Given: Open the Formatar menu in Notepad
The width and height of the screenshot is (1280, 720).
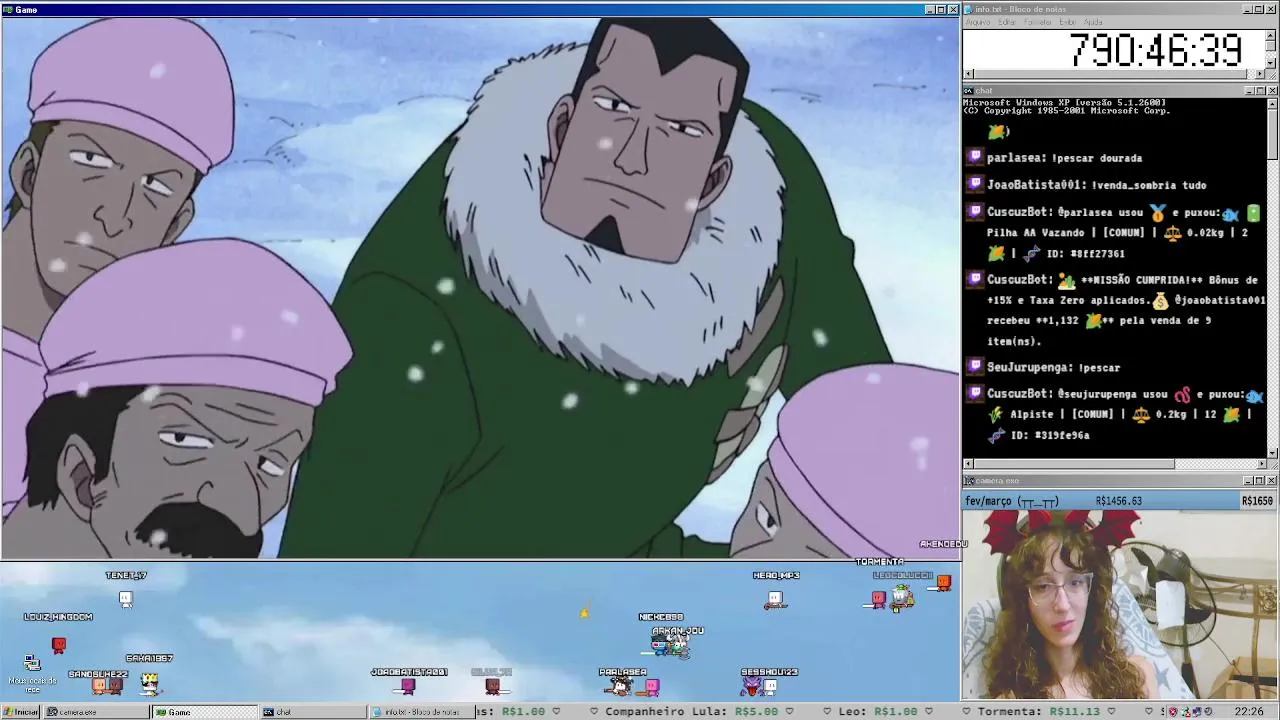Looking at the screenshot, I should [x=1038, y=22].
